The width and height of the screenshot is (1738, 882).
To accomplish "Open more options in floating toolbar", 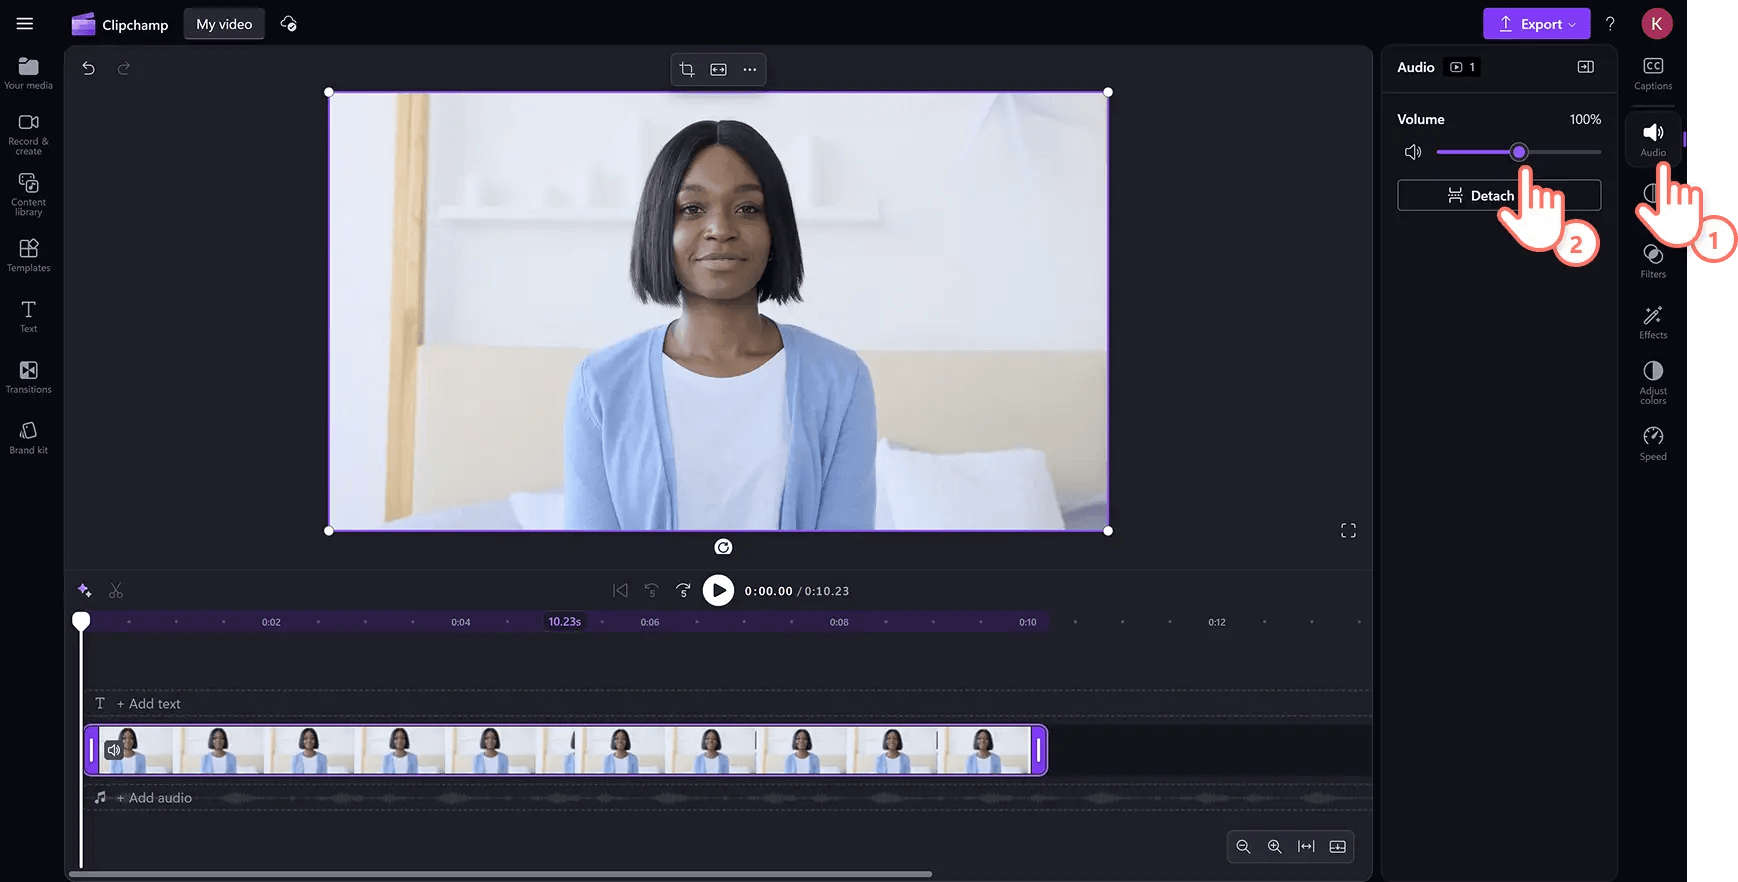I will 750,69.
